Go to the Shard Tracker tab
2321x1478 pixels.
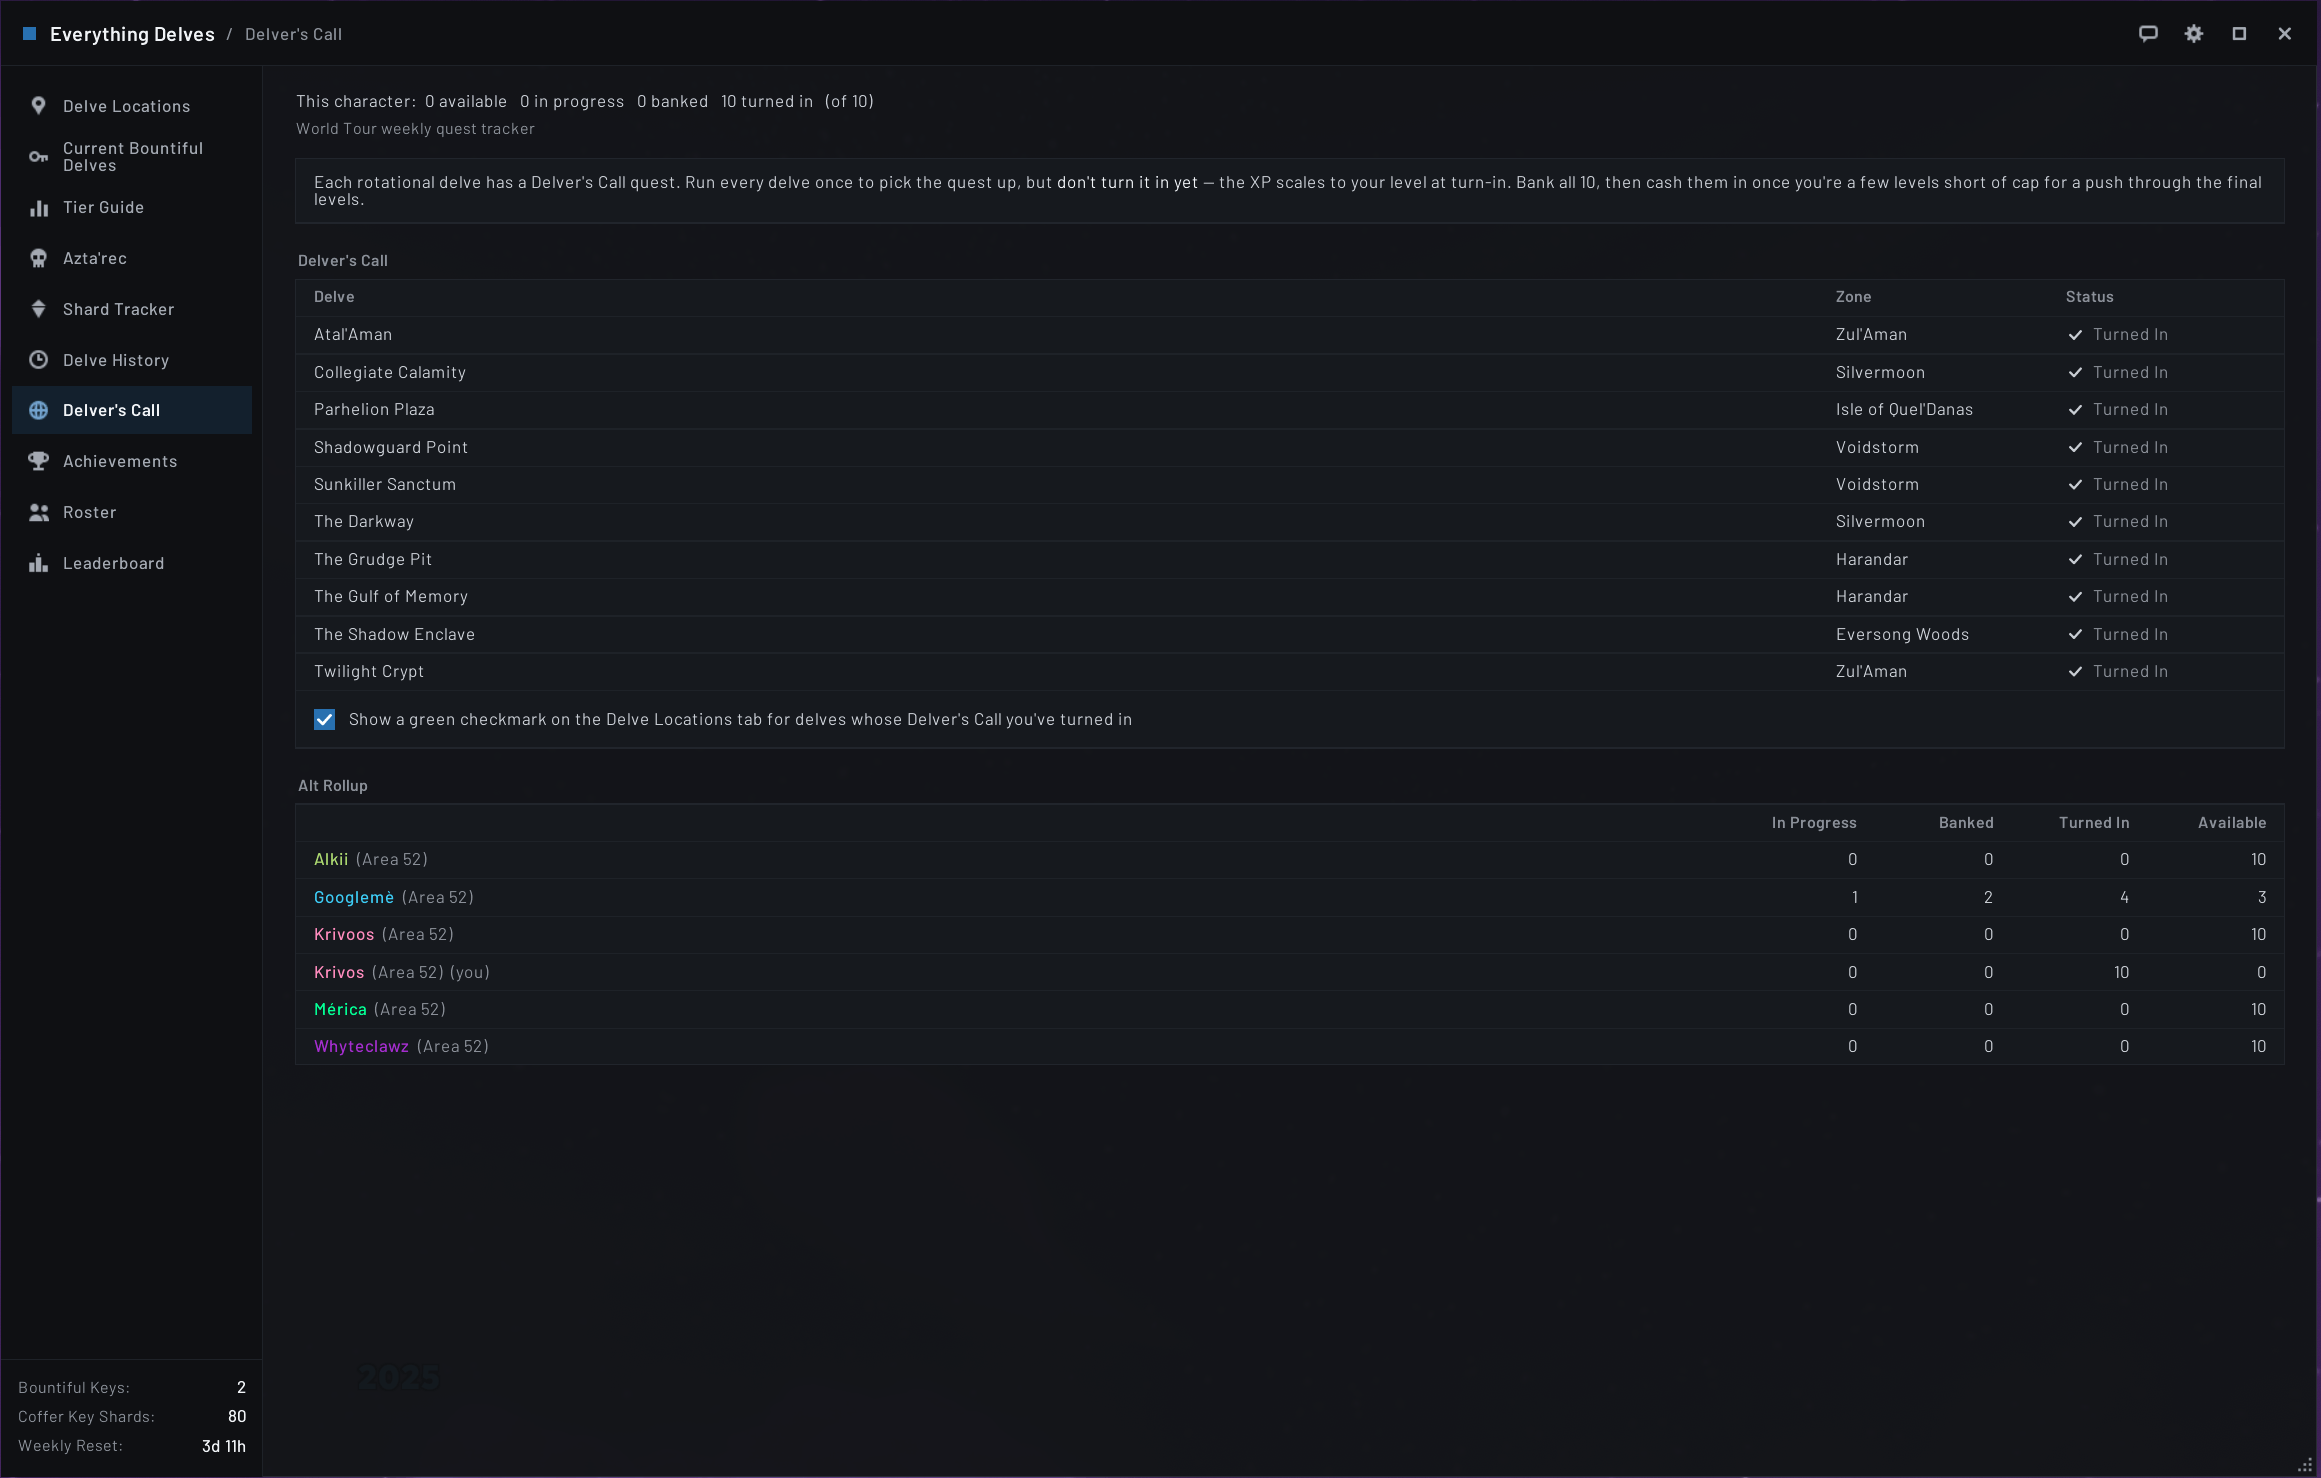[x=132, y=310]
